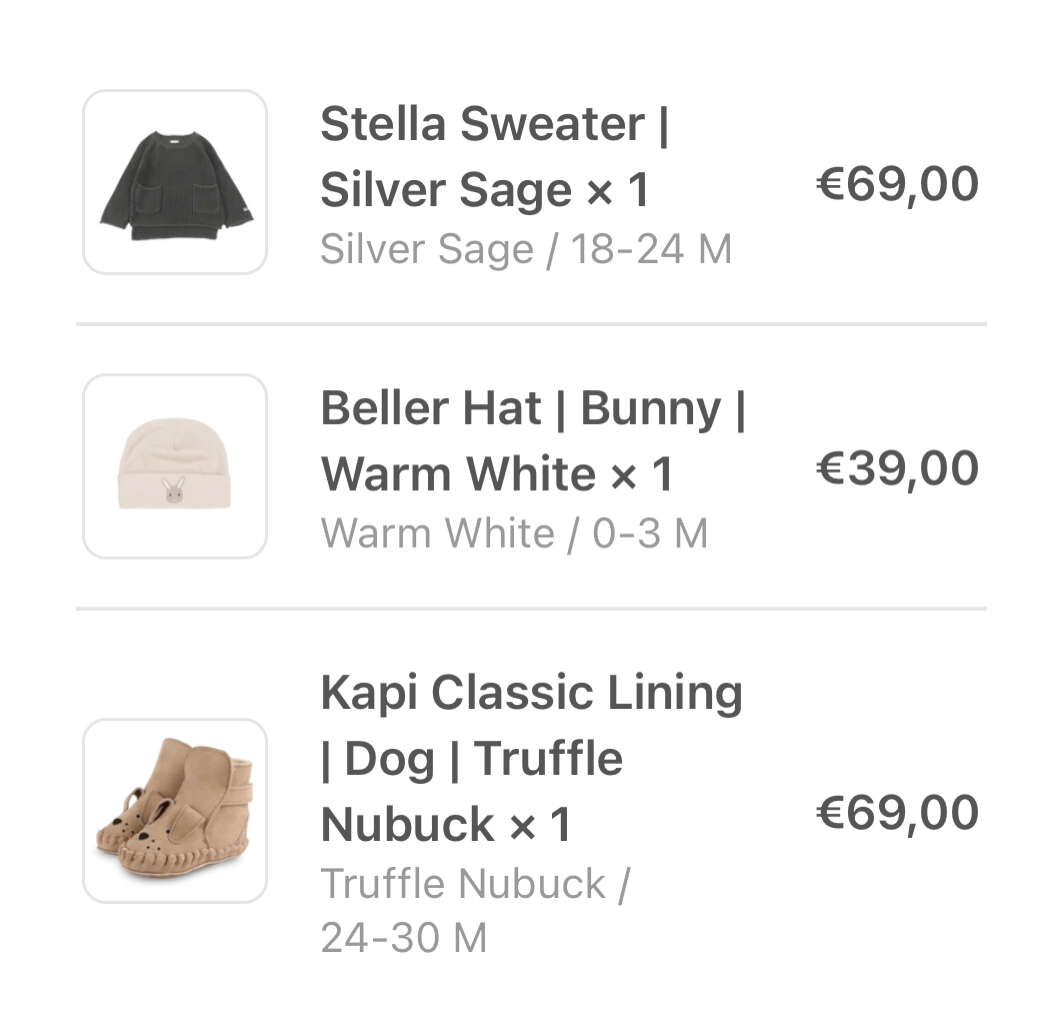Select the Stella Sweater Silver Sage title

pyautogui.click(x=495, y=157)
